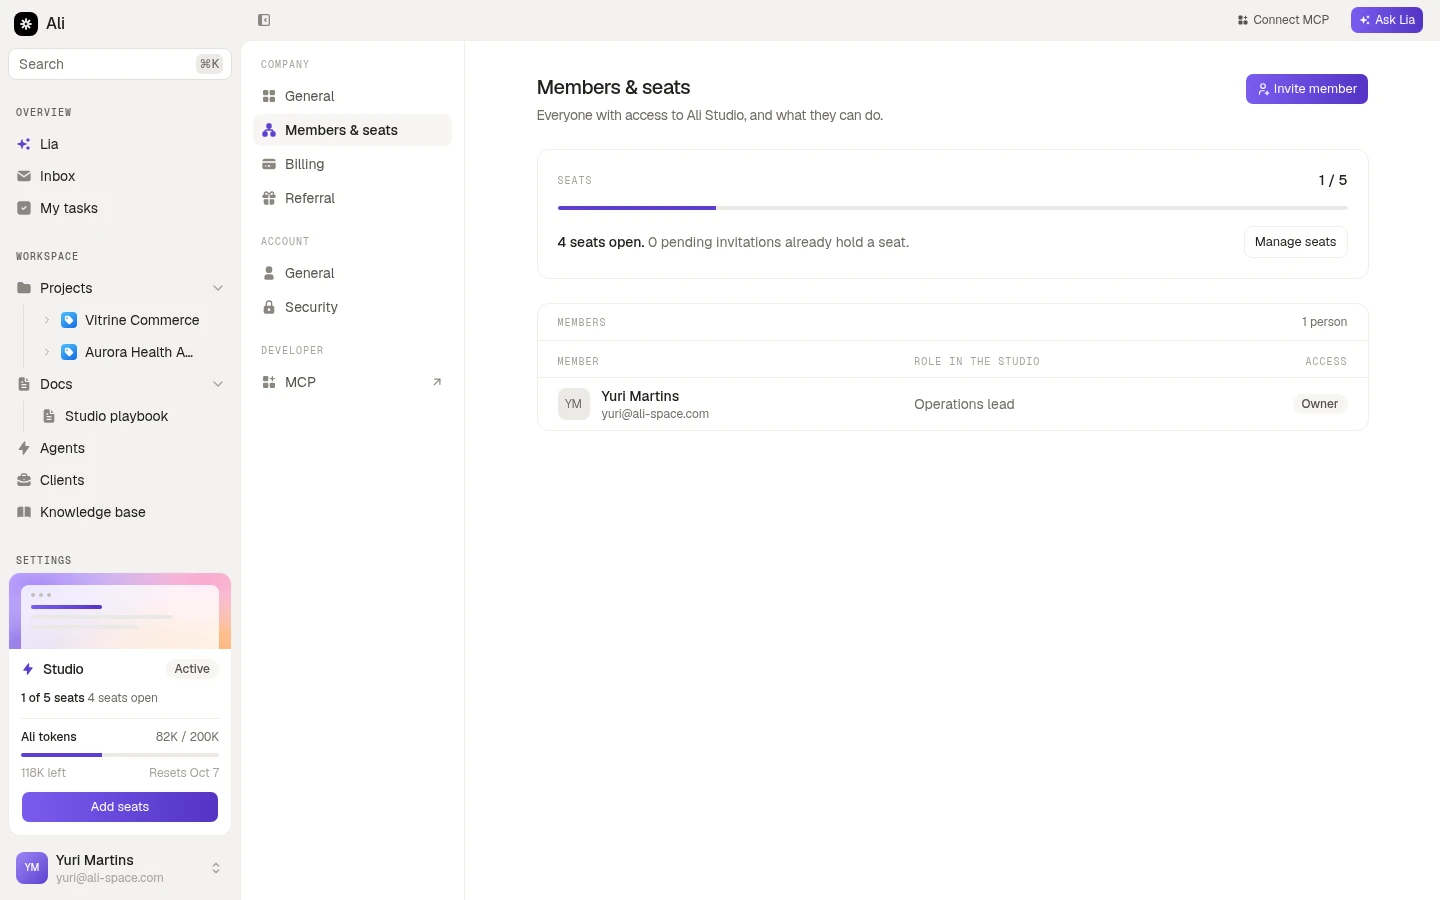Collapse the Projects section chevron
1440x900 pixels.
(218, 288)
